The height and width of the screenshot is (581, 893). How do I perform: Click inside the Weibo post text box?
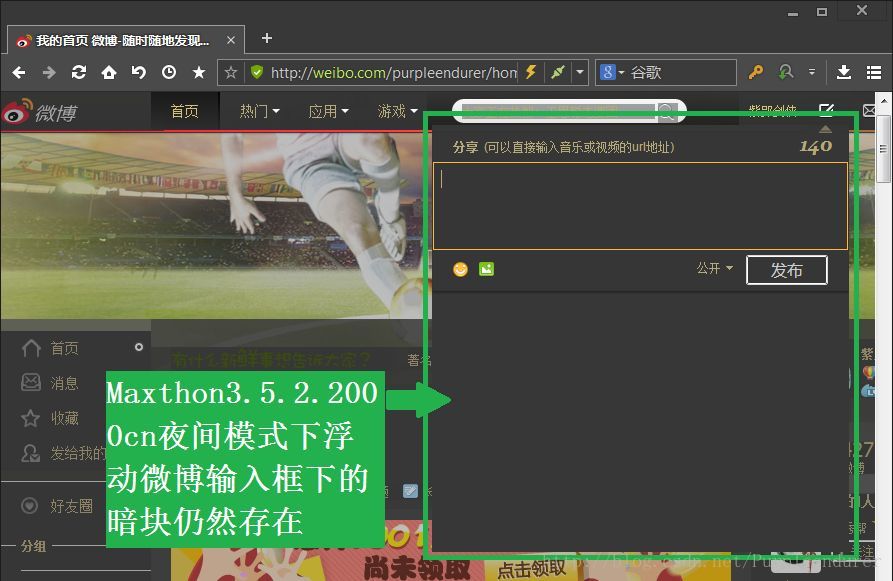point(640,205)
